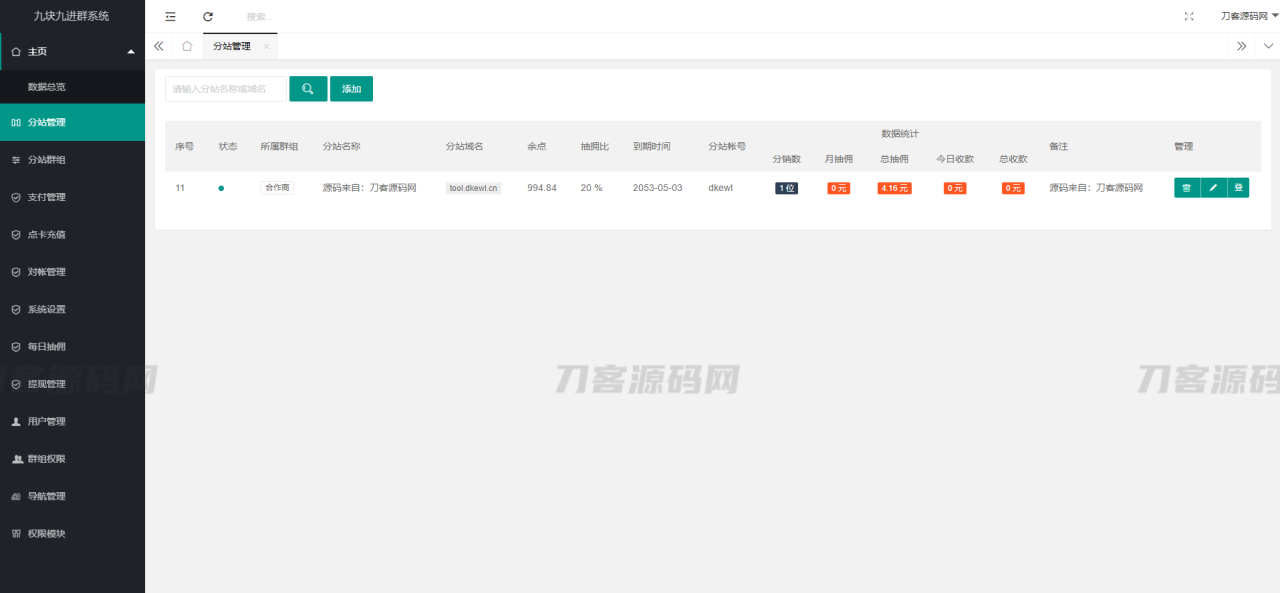Click the sidebar collapse icon in header
This screenshot has width=1280, height=593.
pos(170,16)
